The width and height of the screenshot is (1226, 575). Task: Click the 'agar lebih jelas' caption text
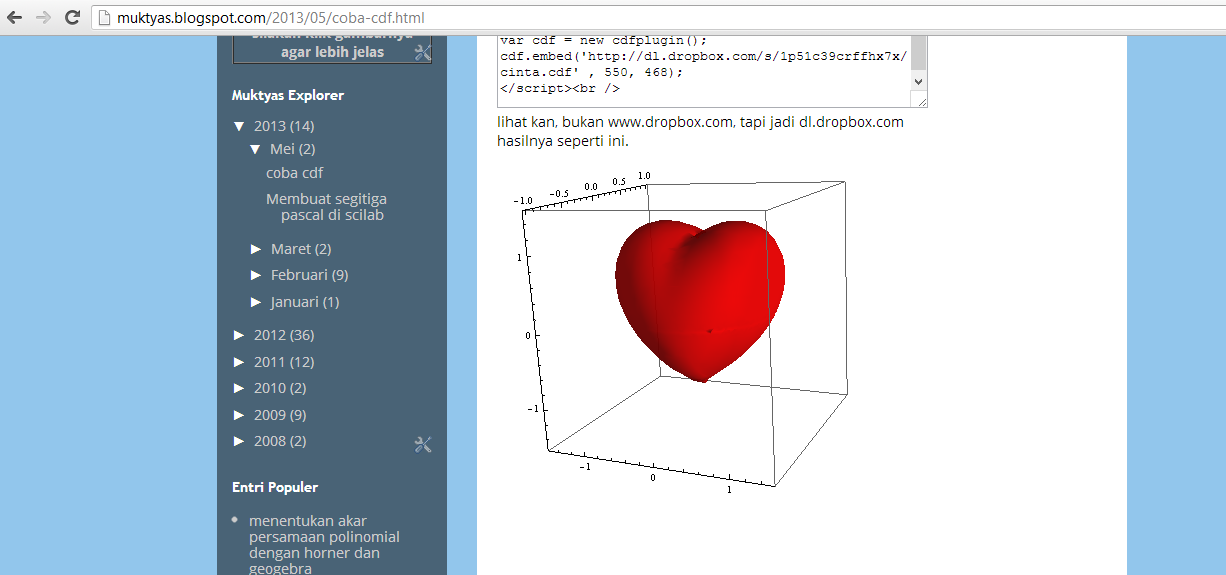332,52
